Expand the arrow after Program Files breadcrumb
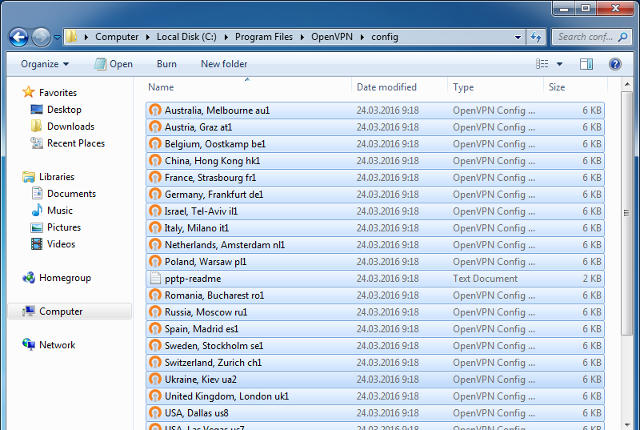 [302, 37]
